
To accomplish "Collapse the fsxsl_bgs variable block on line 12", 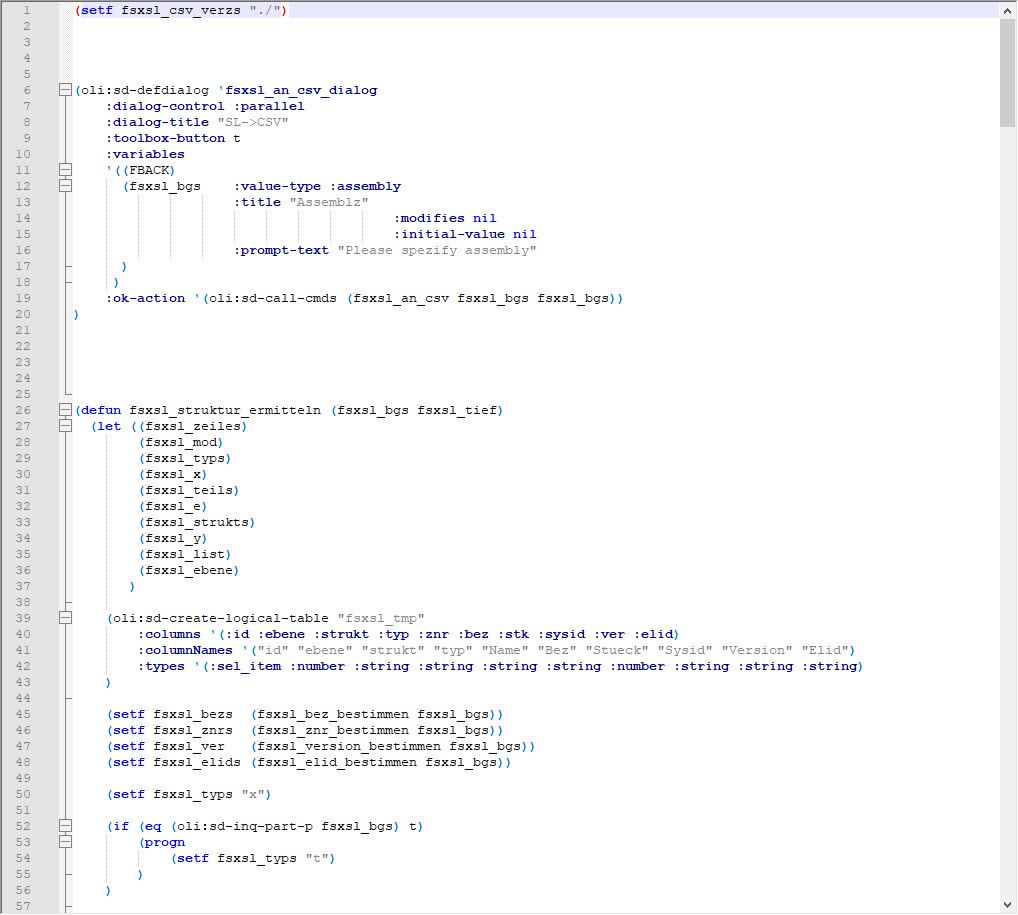I will pos(66,186).
